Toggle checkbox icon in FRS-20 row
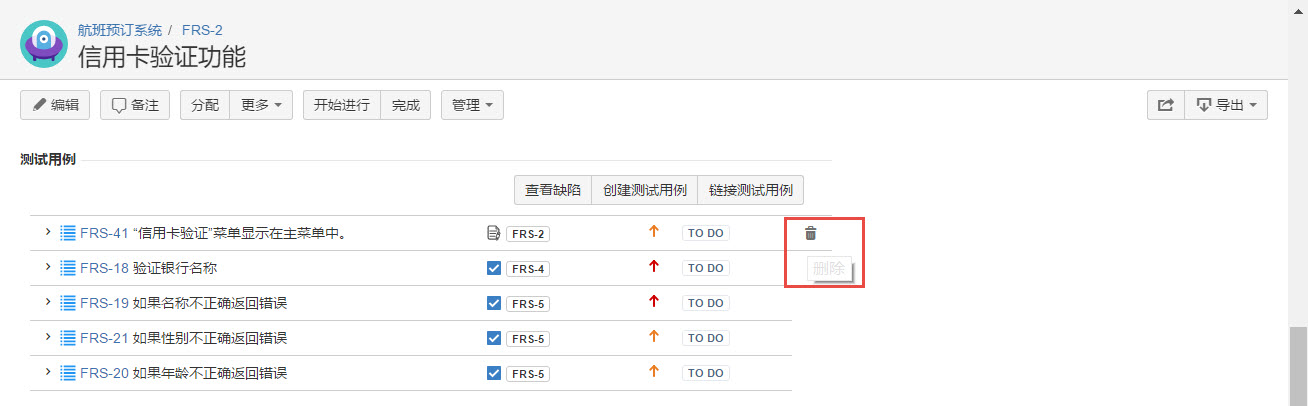 point(493,373)
